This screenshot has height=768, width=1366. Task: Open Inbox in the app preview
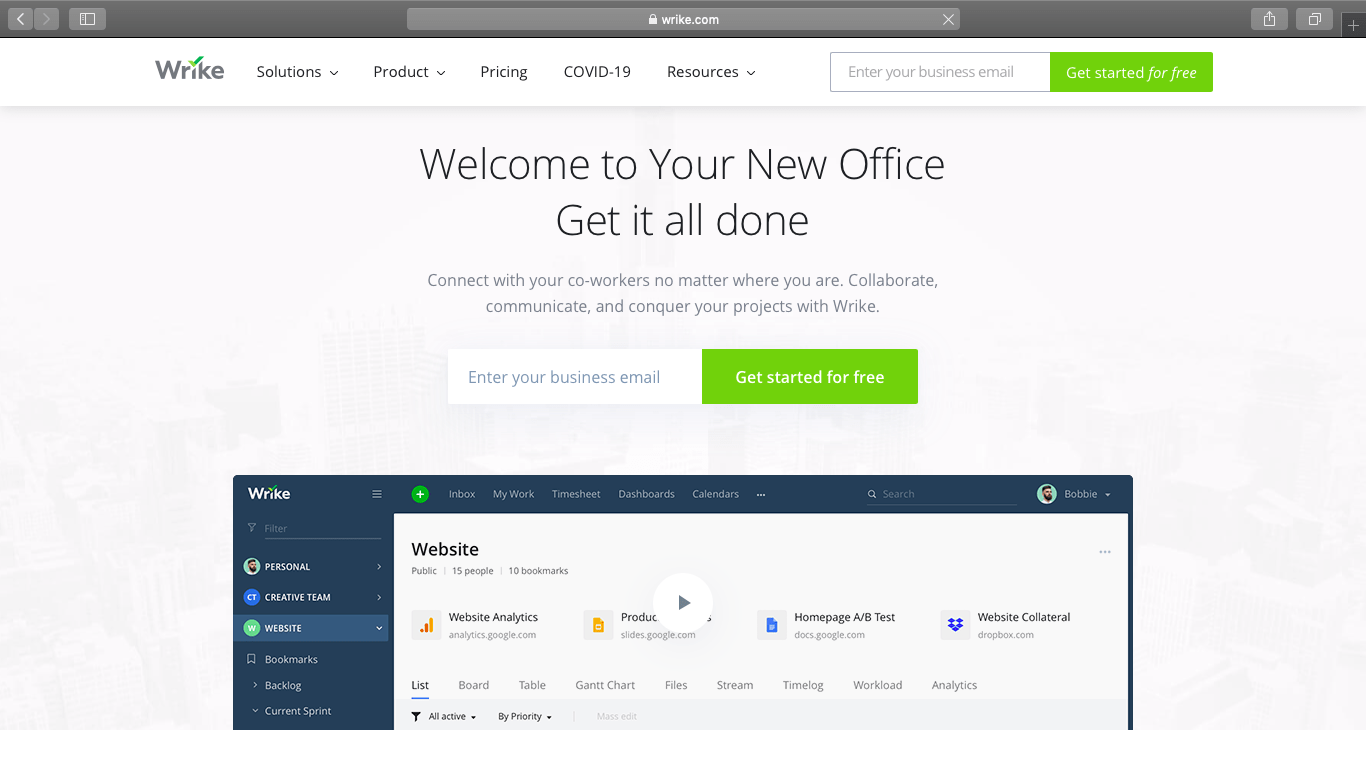[462, 494]
